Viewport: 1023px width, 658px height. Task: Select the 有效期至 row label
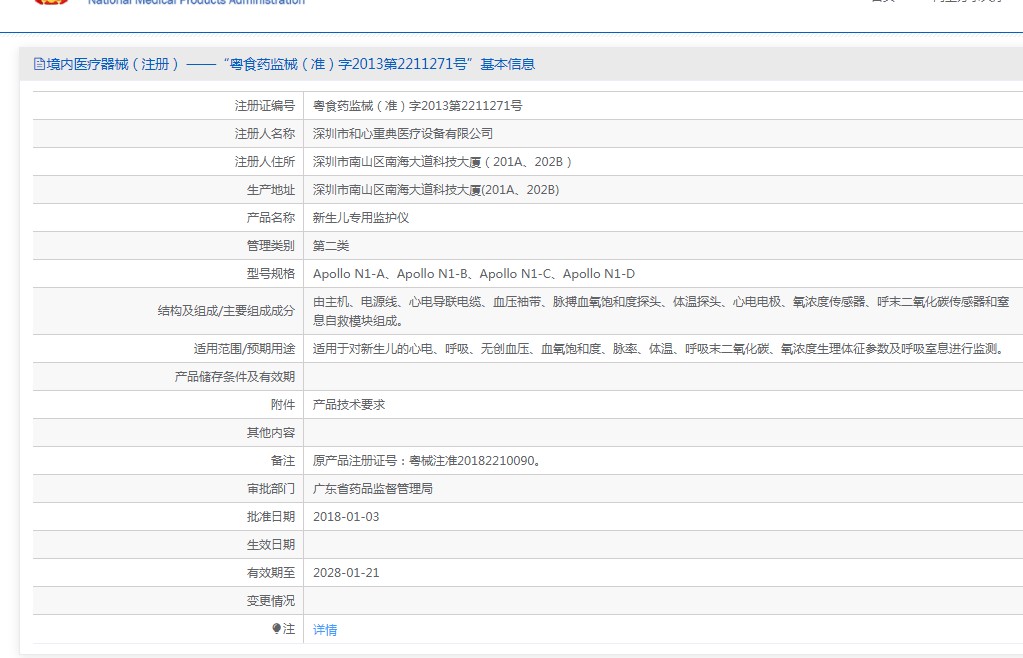[271, 573]
